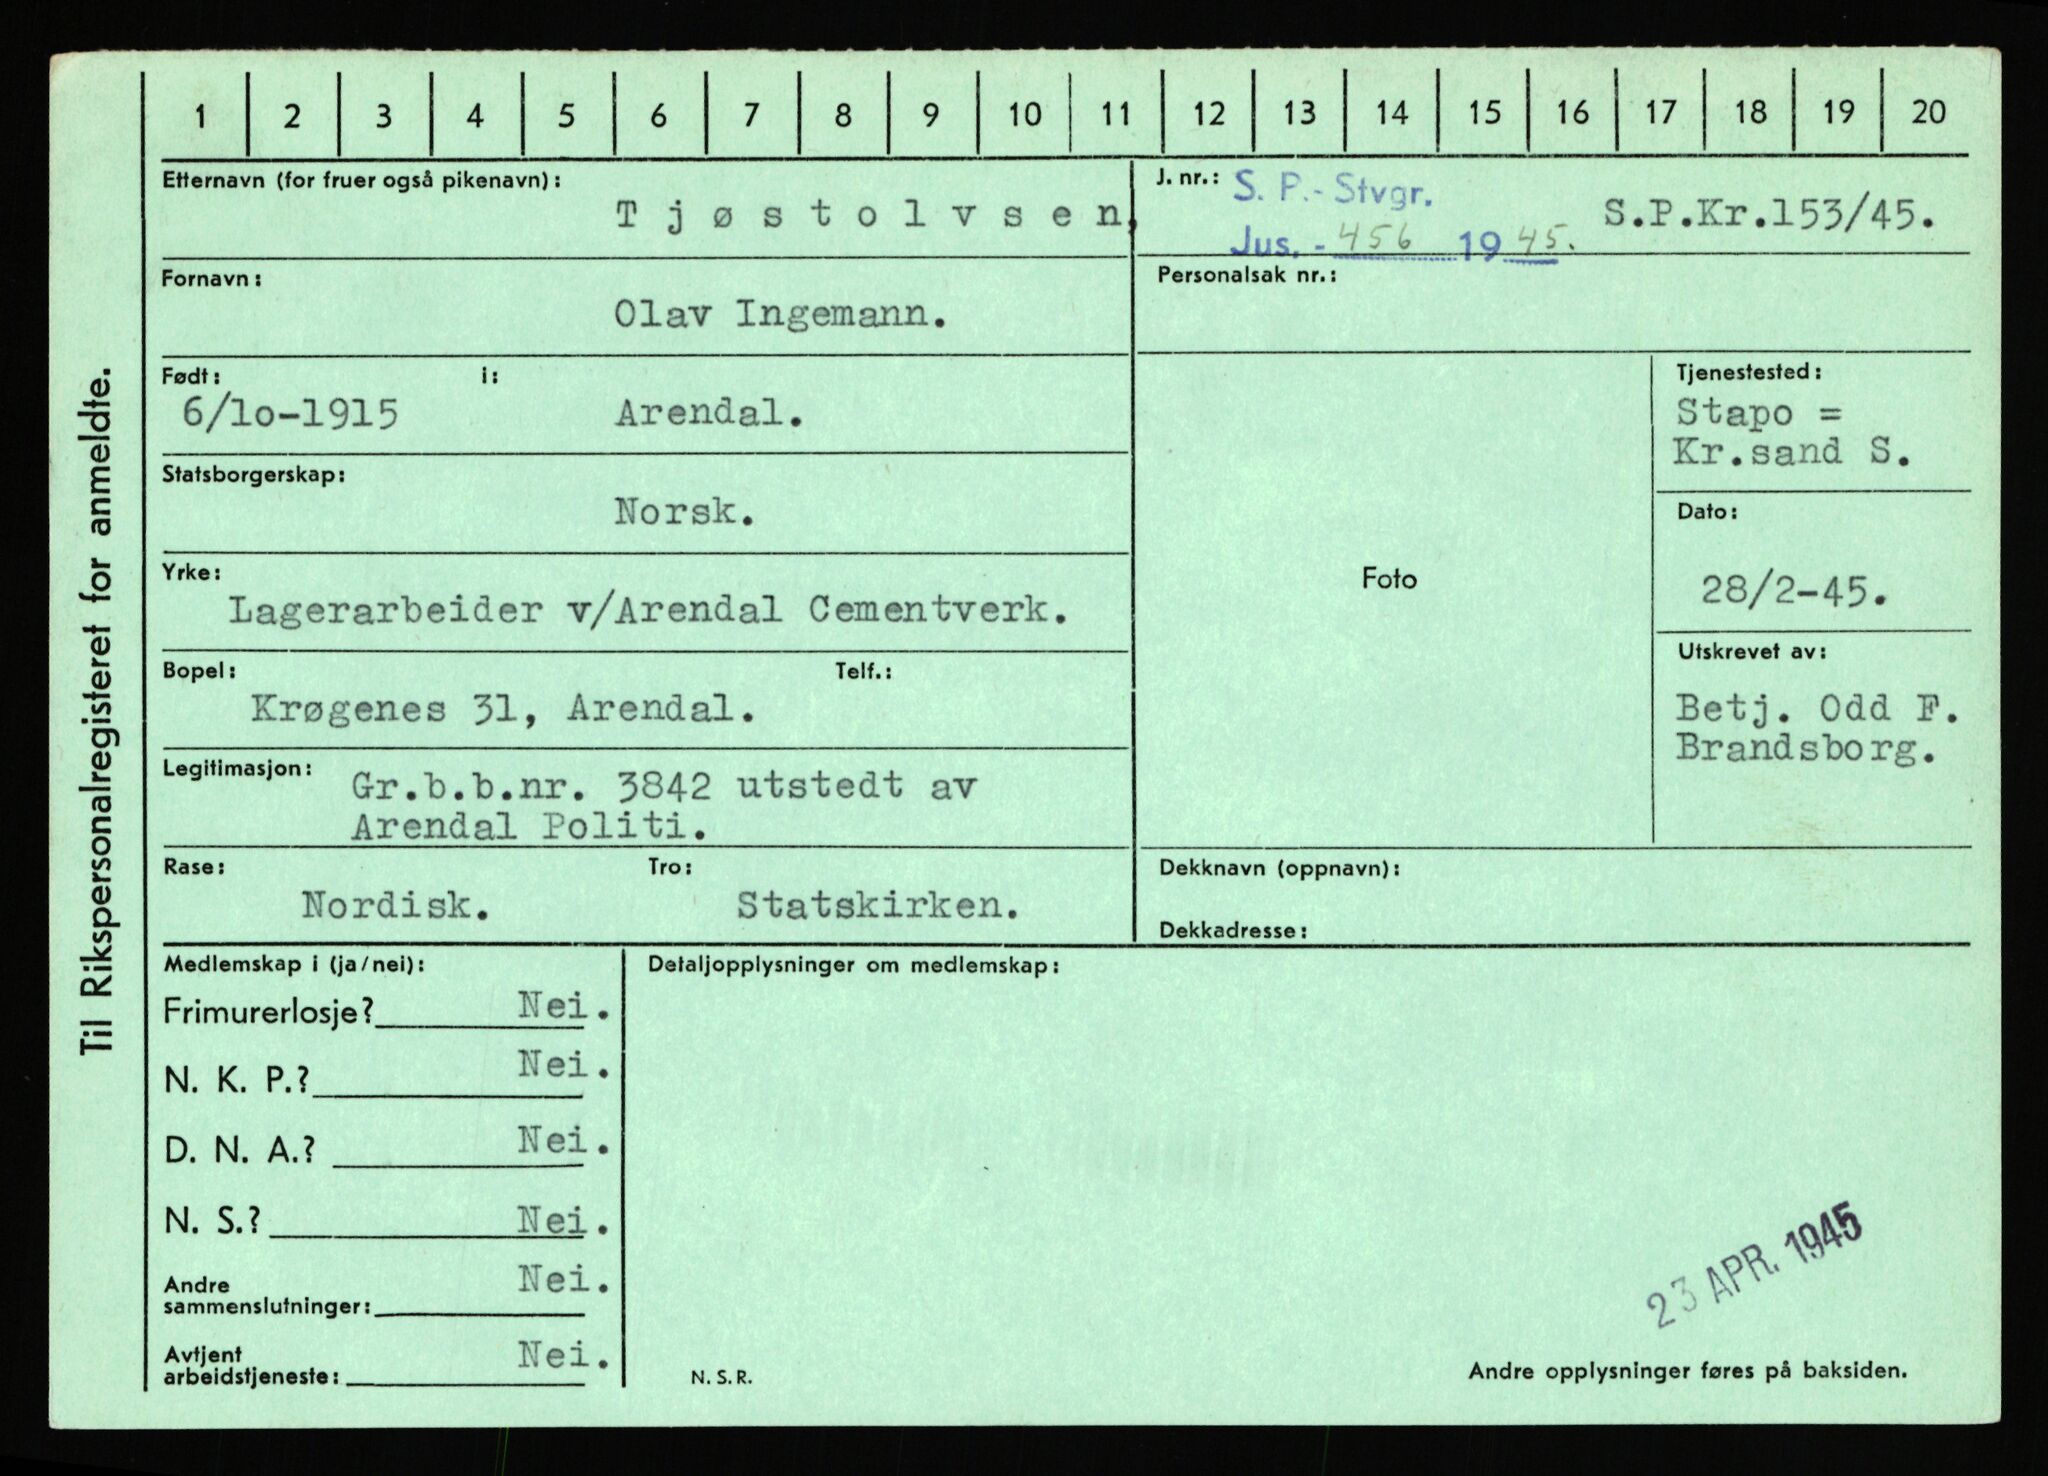The image size is (2048, 1476).
Task: Click index number 6 in top ruler
Action: (658, 115)
